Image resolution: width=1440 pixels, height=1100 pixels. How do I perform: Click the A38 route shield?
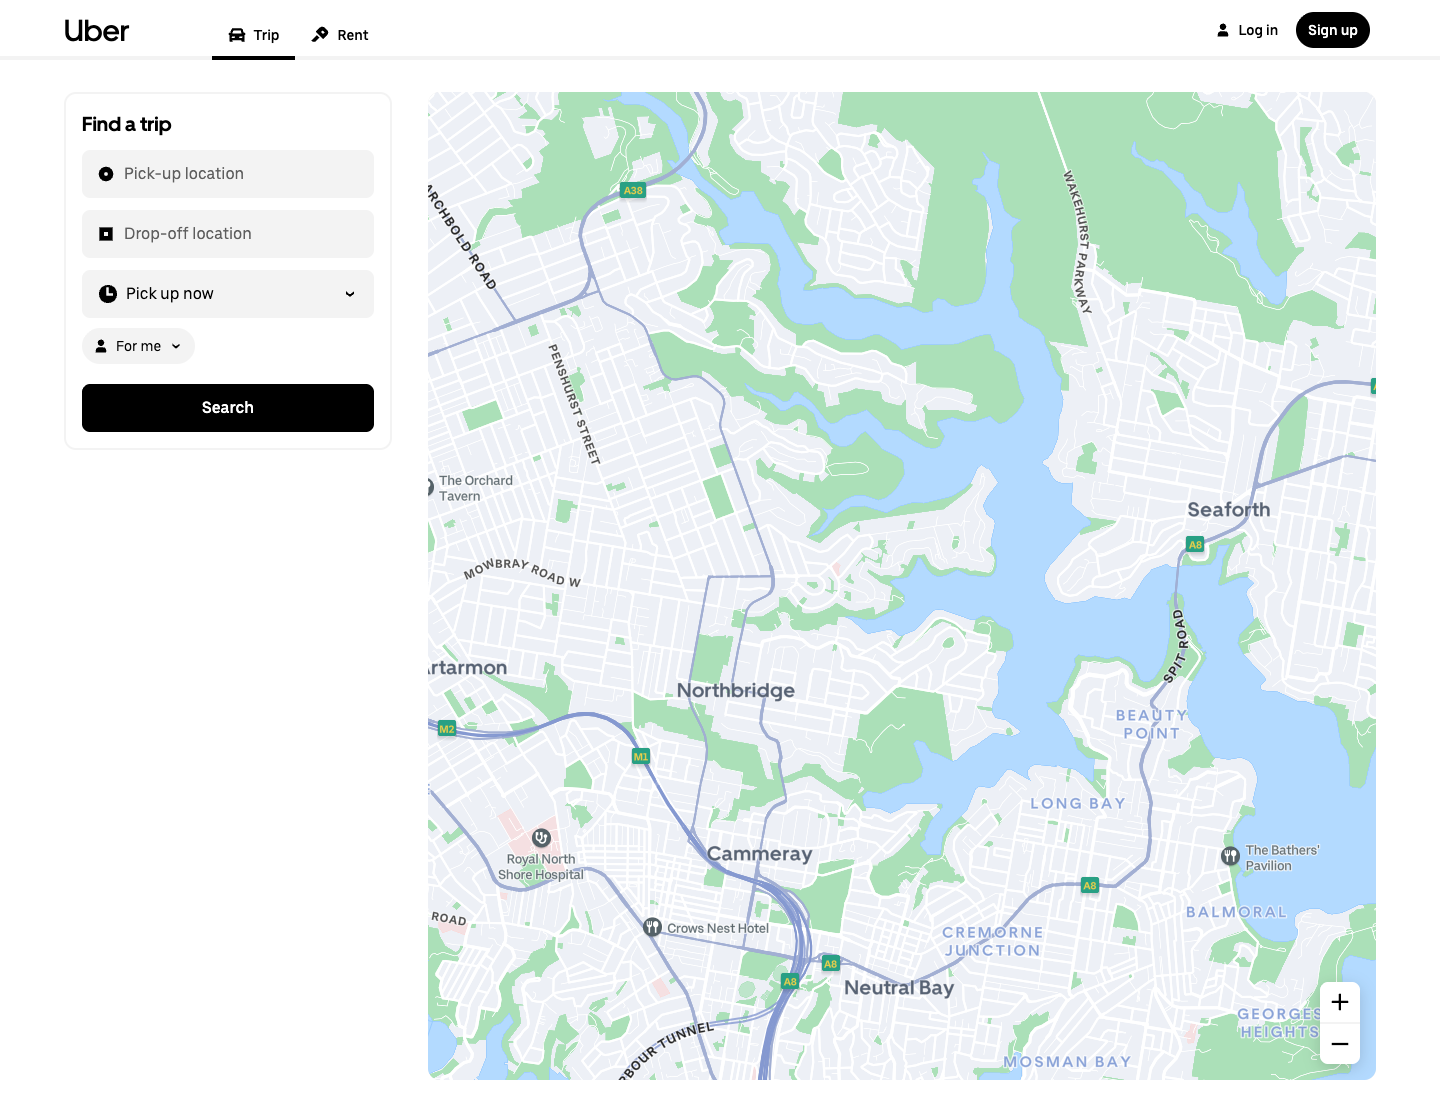633,190
